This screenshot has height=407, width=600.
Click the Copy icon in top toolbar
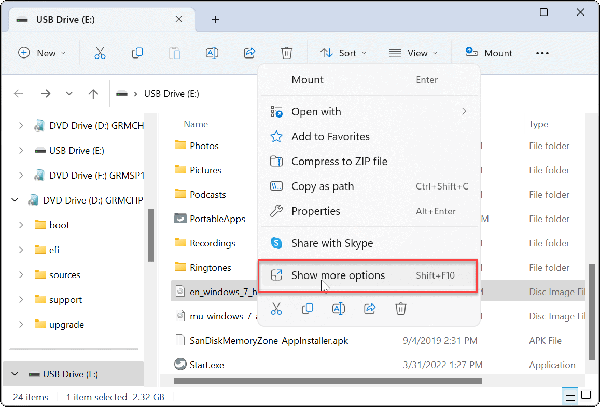coord(137,53)
